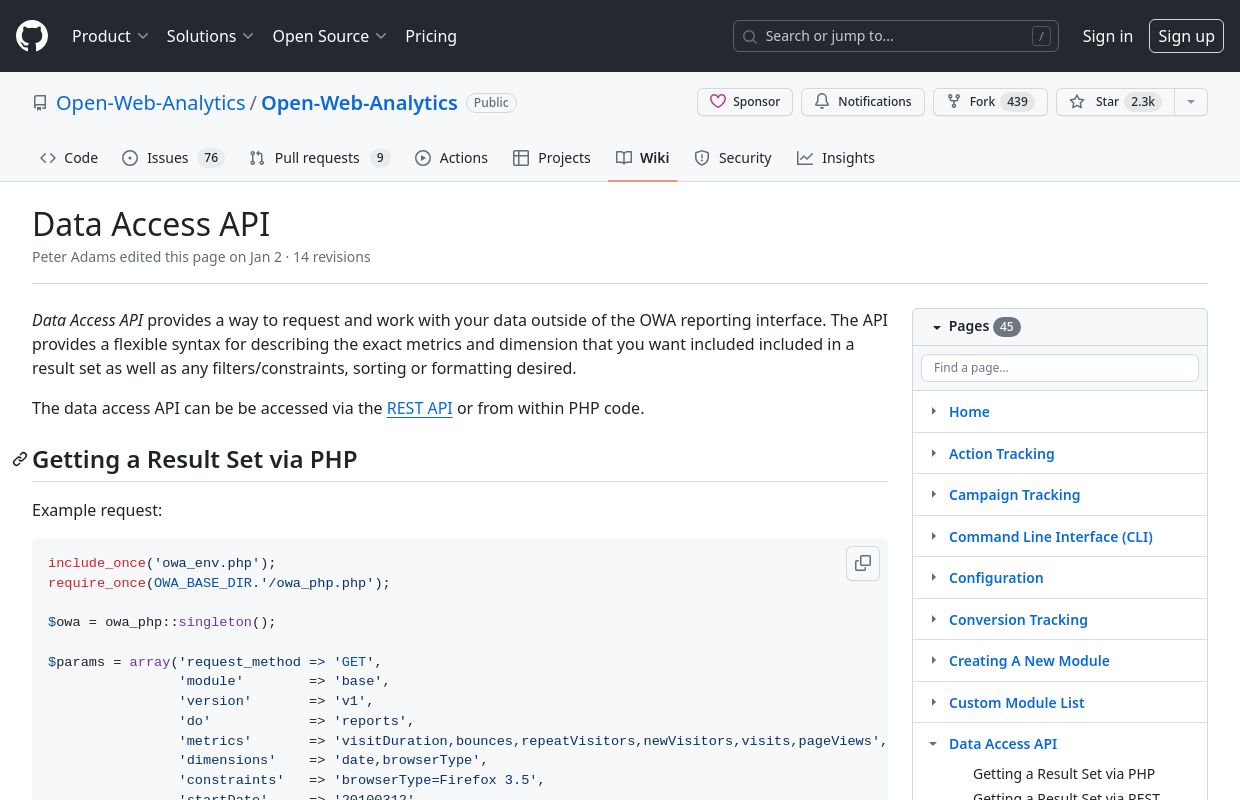Click the repository icon beside Open-Web-Analytics
Image resolution: width=1240 pixels, height=800 pixels.
point(40,103)
